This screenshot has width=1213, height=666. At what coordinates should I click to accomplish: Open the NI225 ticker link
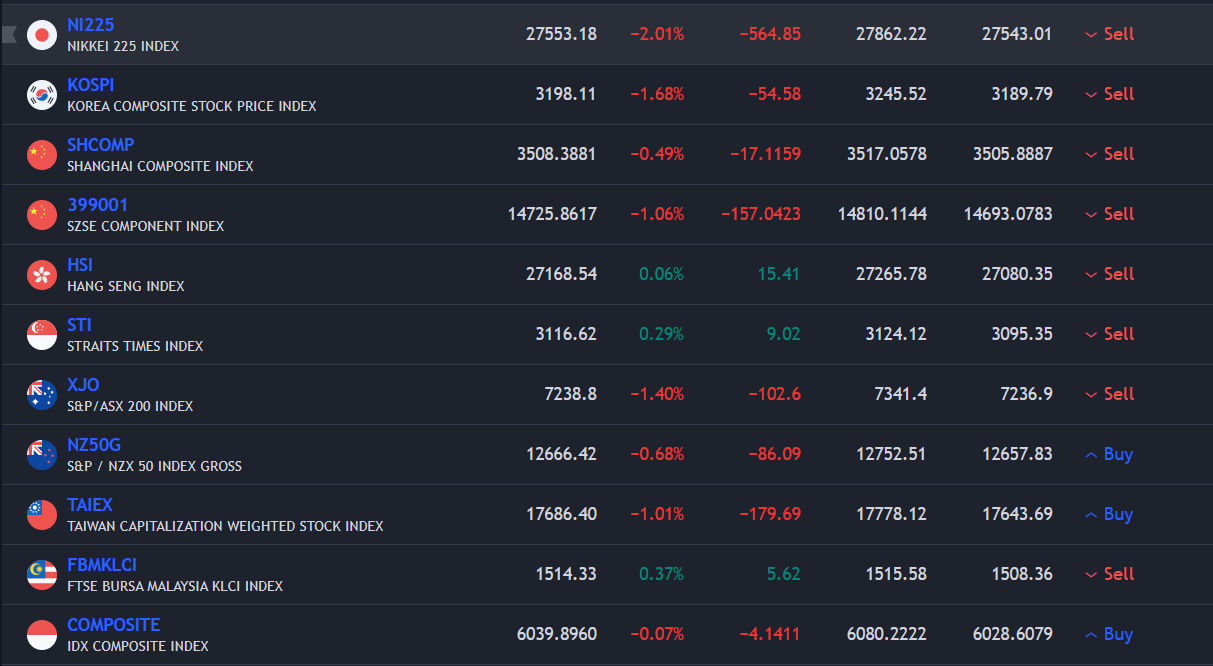coord(91,25)
